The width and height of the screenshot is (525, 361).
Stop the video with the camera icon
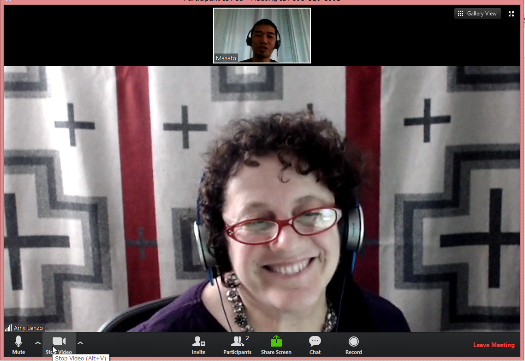pyautogui.click(x=59, y=345)
